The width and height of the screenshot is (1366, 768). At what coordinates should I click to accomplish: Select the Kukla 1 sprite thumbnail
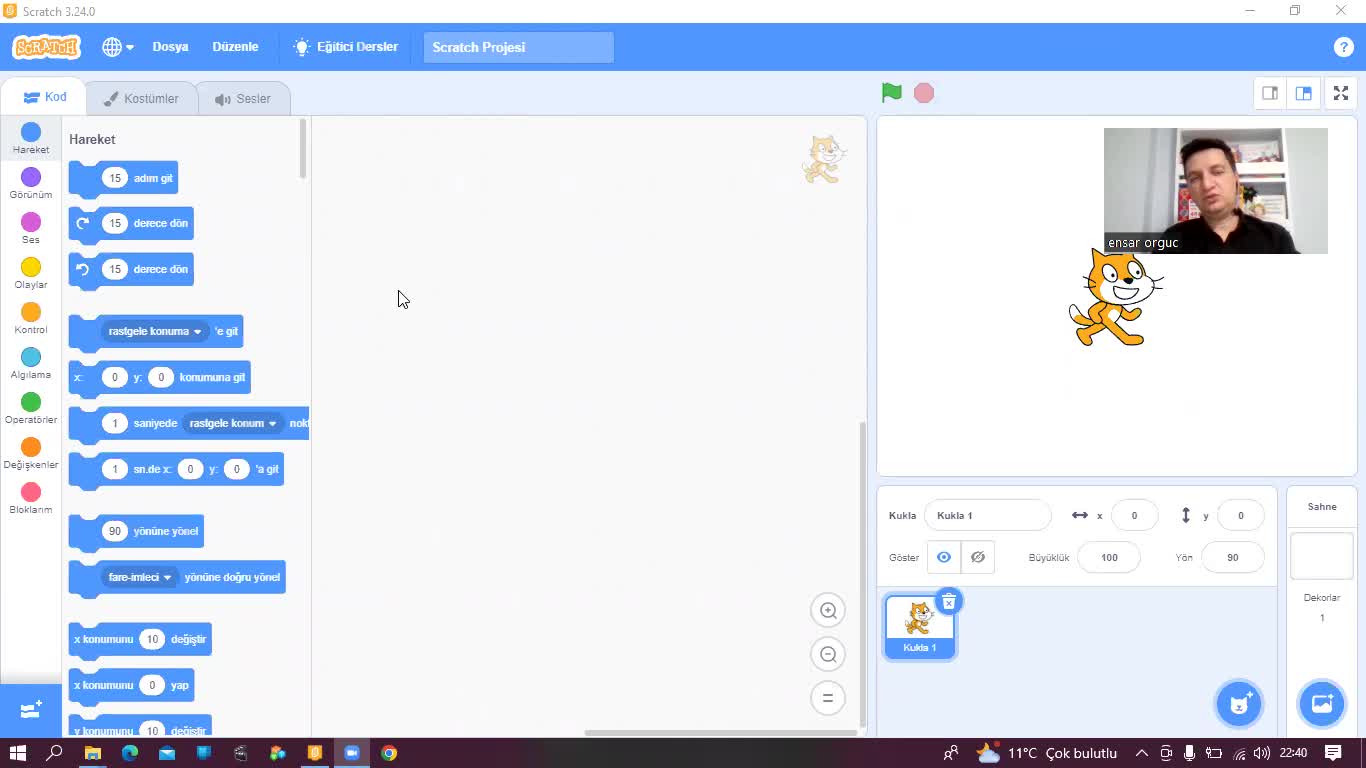(x=920, y=628)
